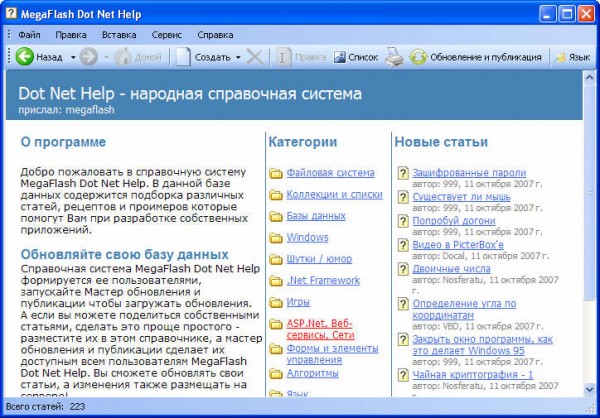Screen dimensions: 600x418
Task: Click help icon beside Двоичные числа
Action: [403, 269]
